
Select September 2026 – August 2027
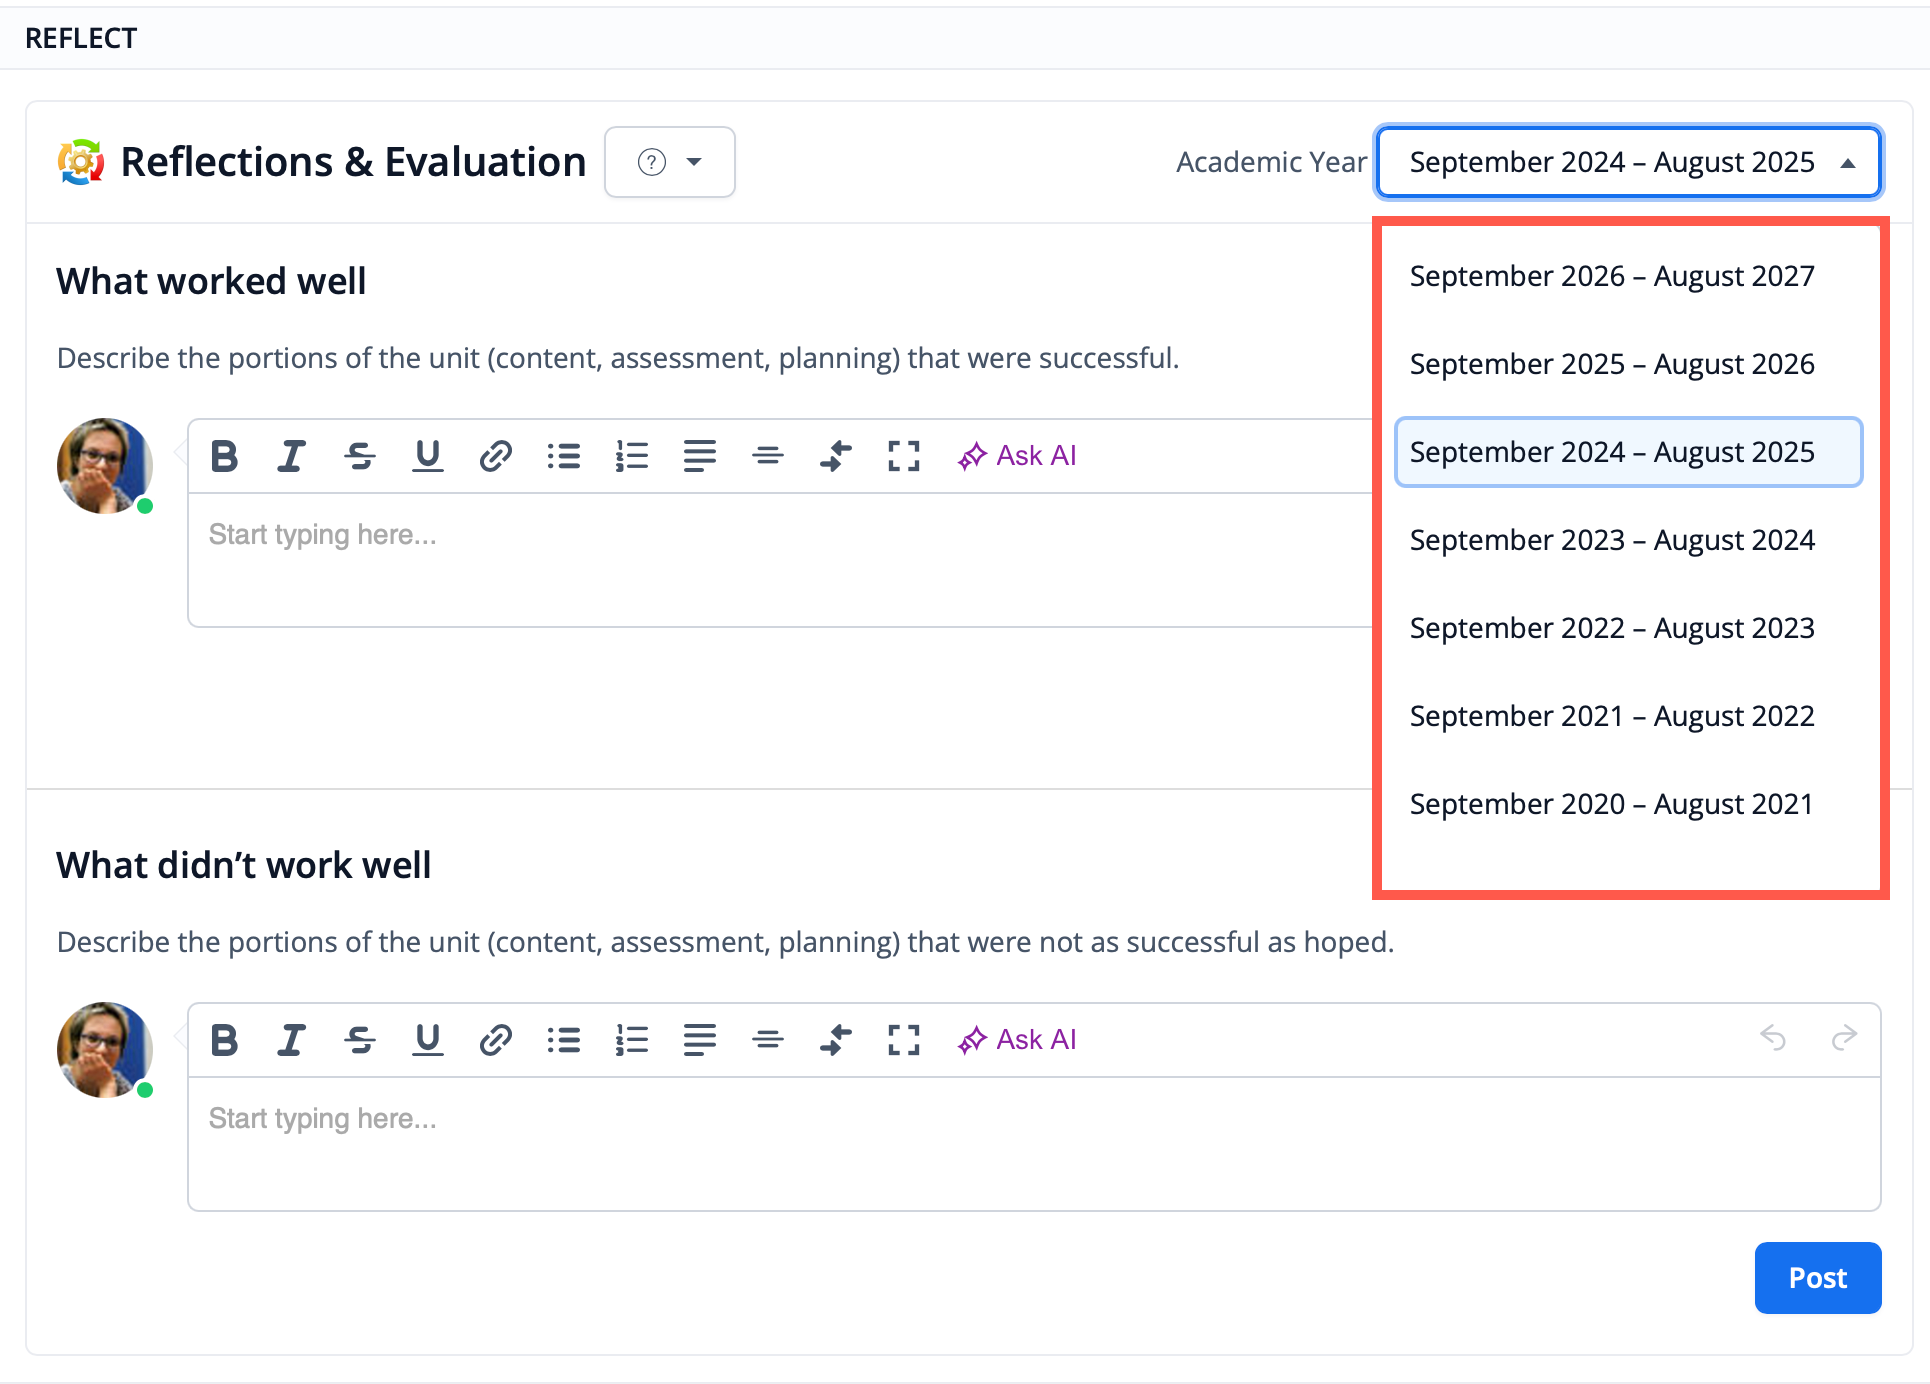point(1611,276)
